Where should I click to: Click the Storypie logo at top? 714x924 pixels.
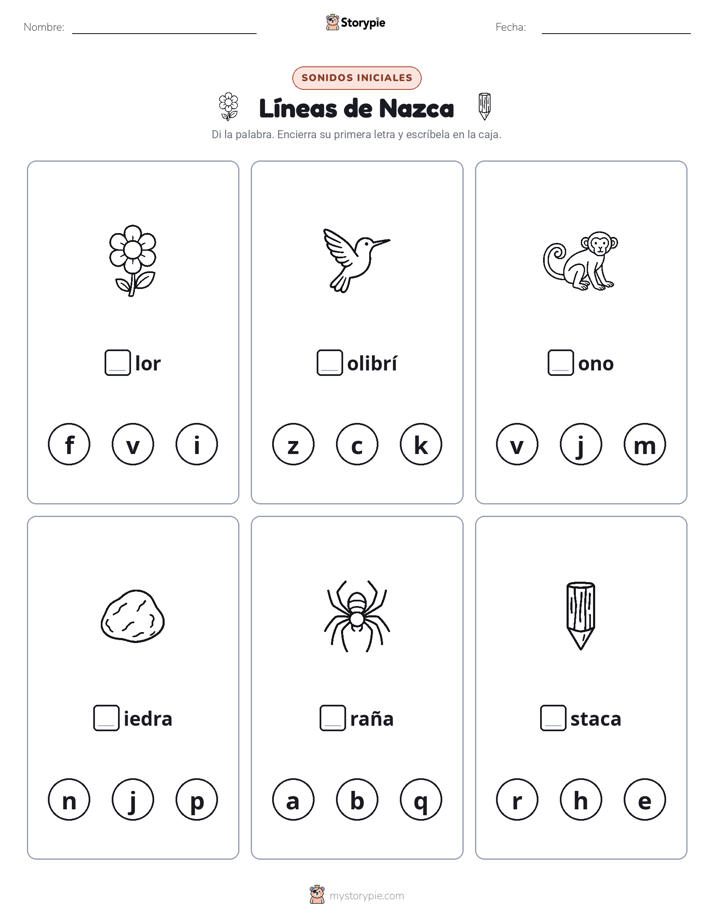356,22
